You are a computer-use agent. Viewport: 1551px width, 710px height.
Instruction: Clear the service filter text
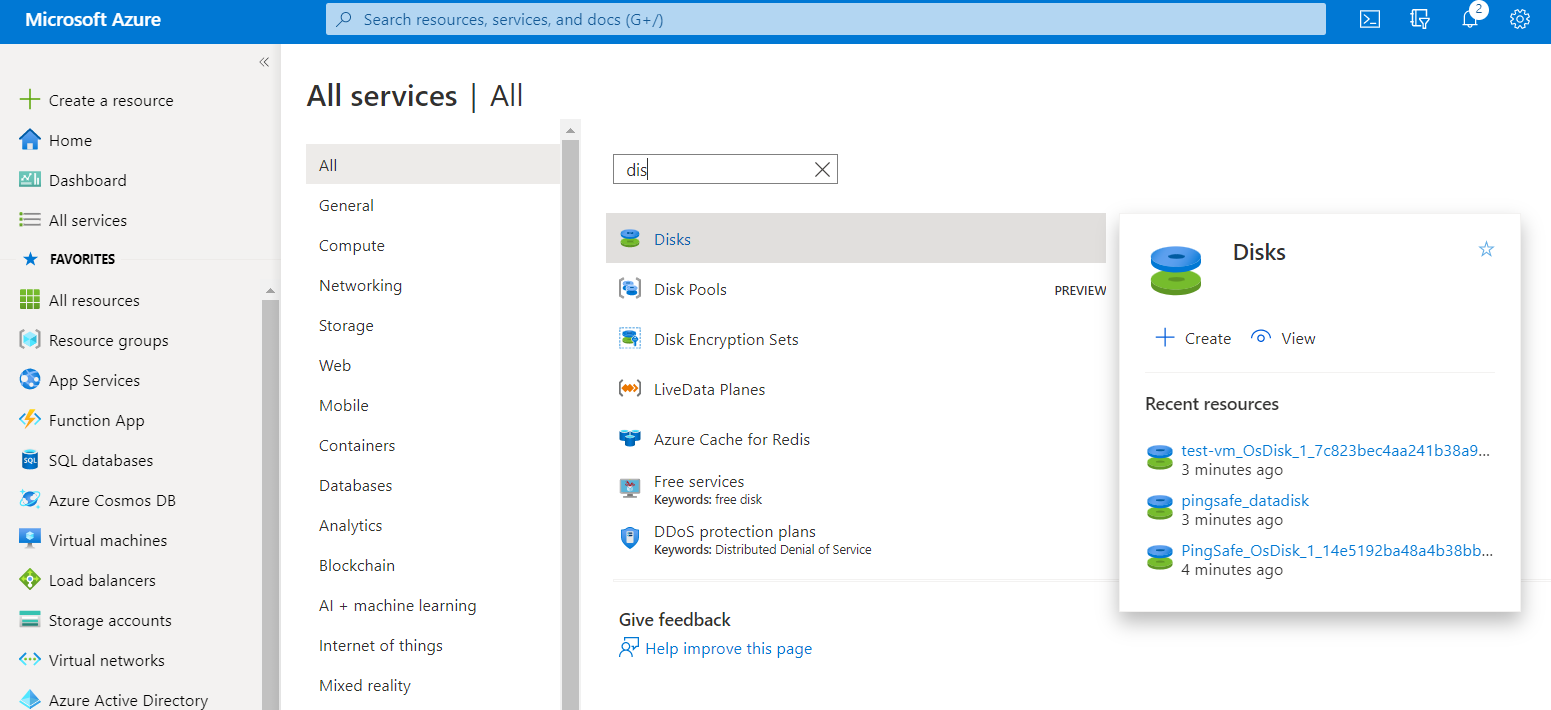(822, 170)
